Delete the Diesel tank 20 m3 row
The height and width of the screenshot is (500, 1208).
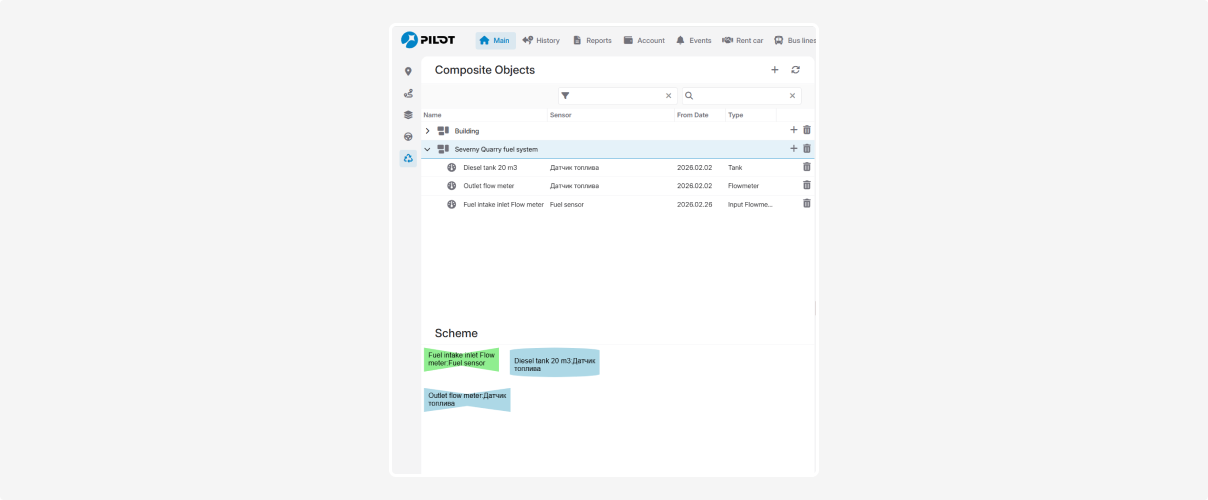point(807,167)
